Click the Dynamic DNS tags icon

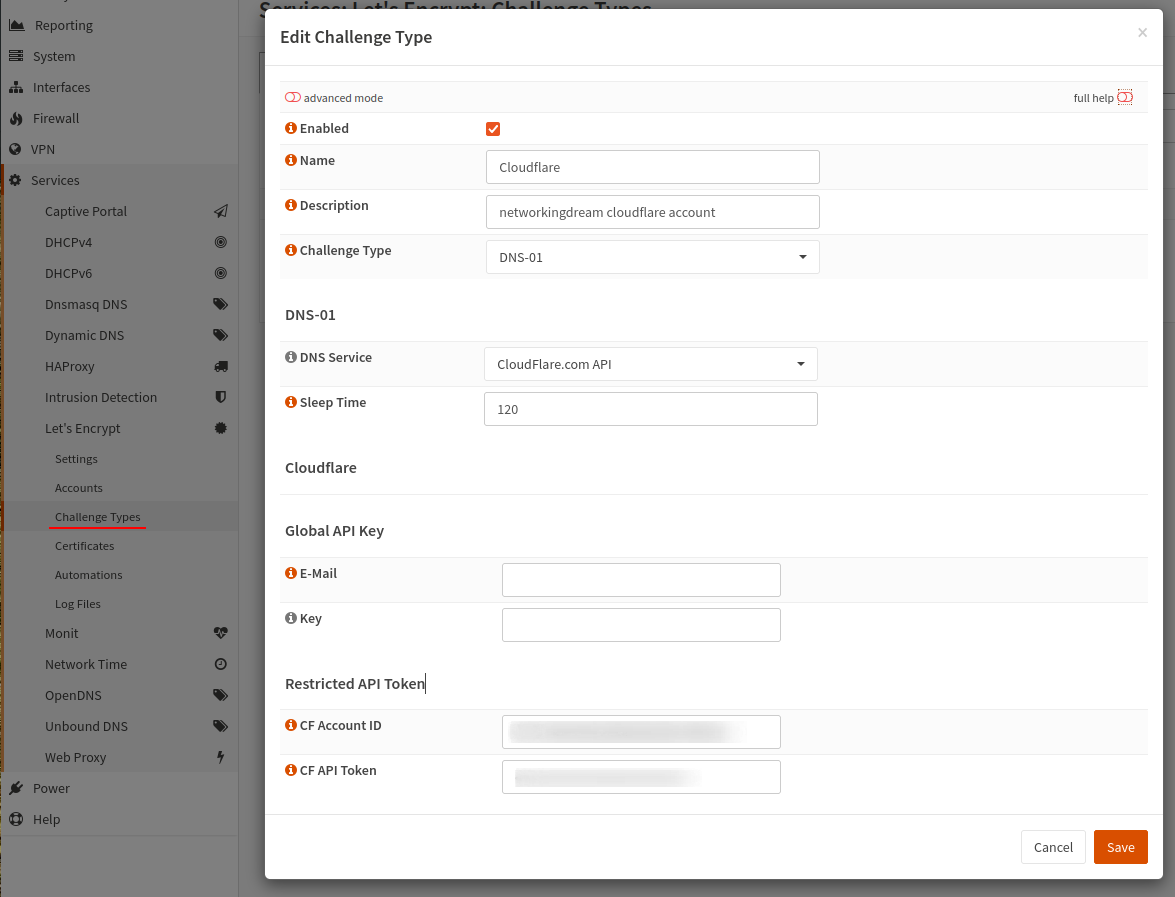220,335
